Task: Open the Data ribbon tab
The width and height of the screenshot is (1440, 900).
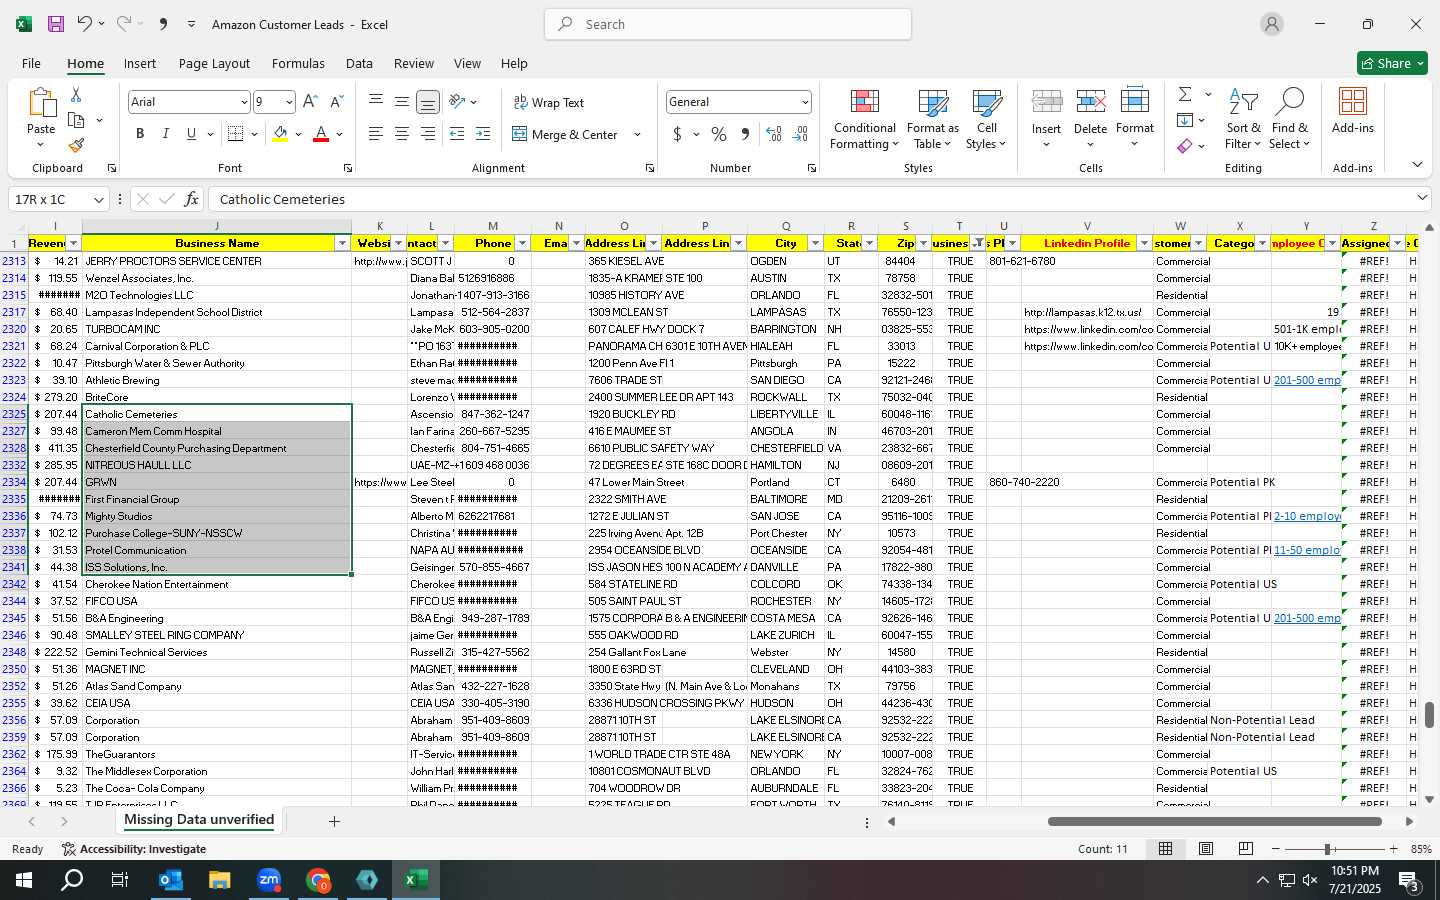Action: click(359, 63)
